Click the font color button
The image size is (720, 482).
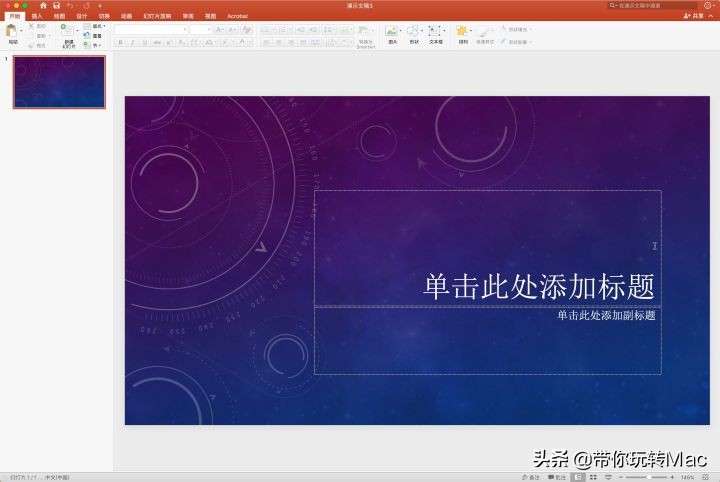[x=242, y=43]
